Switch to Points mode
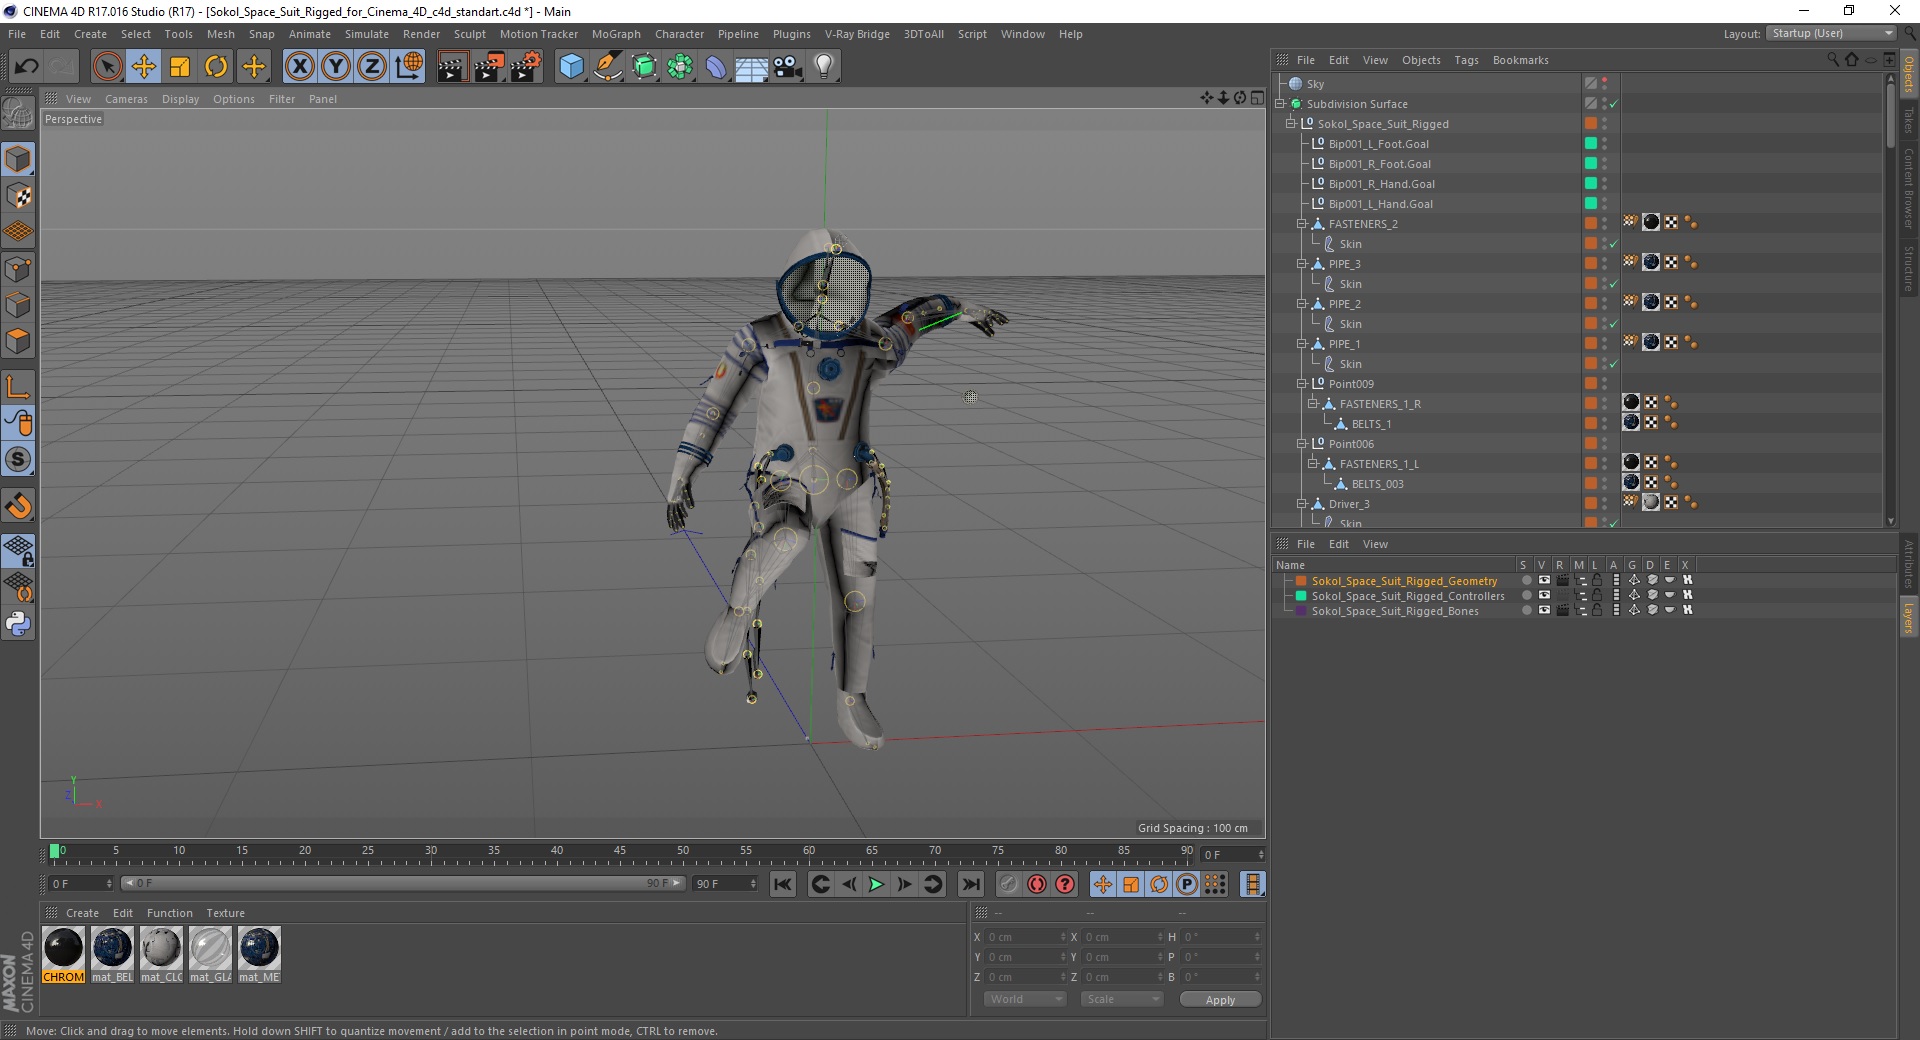Screen dimensions: 1920x1040 pos(18,268)
